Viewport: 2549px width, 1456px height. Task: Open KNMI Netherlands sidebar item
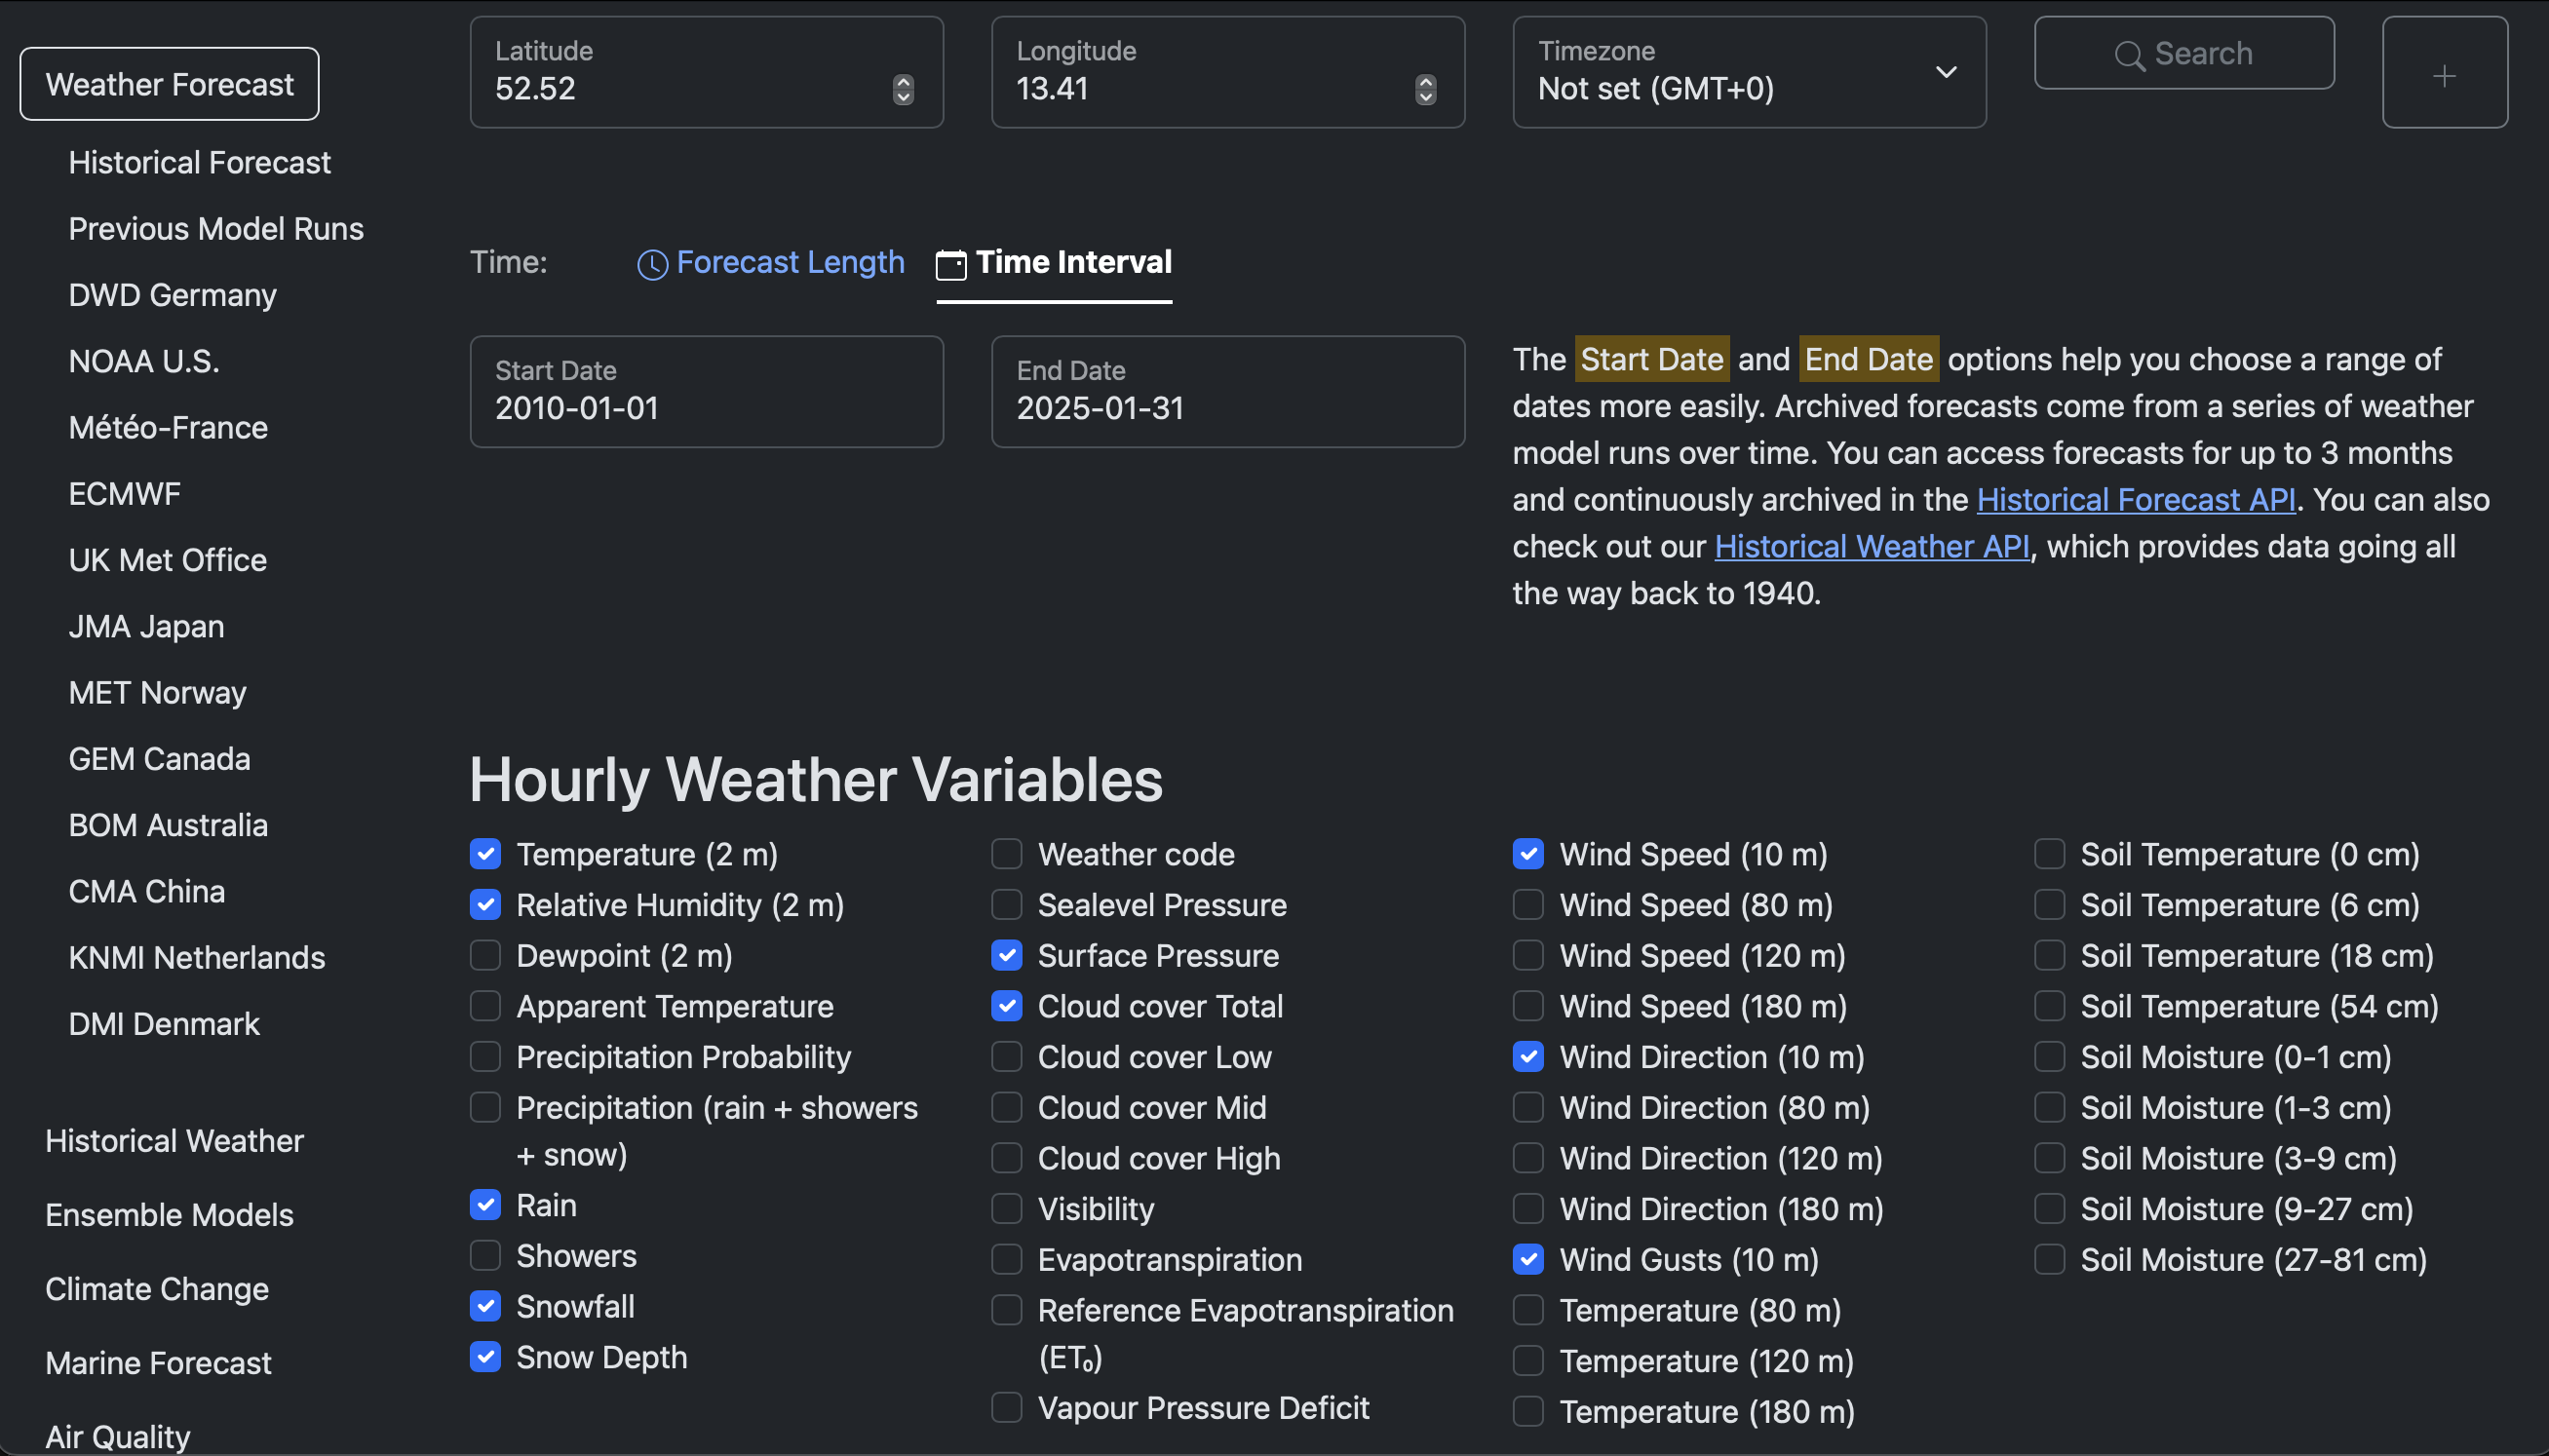pyautogui.click(x=197, y=957)
